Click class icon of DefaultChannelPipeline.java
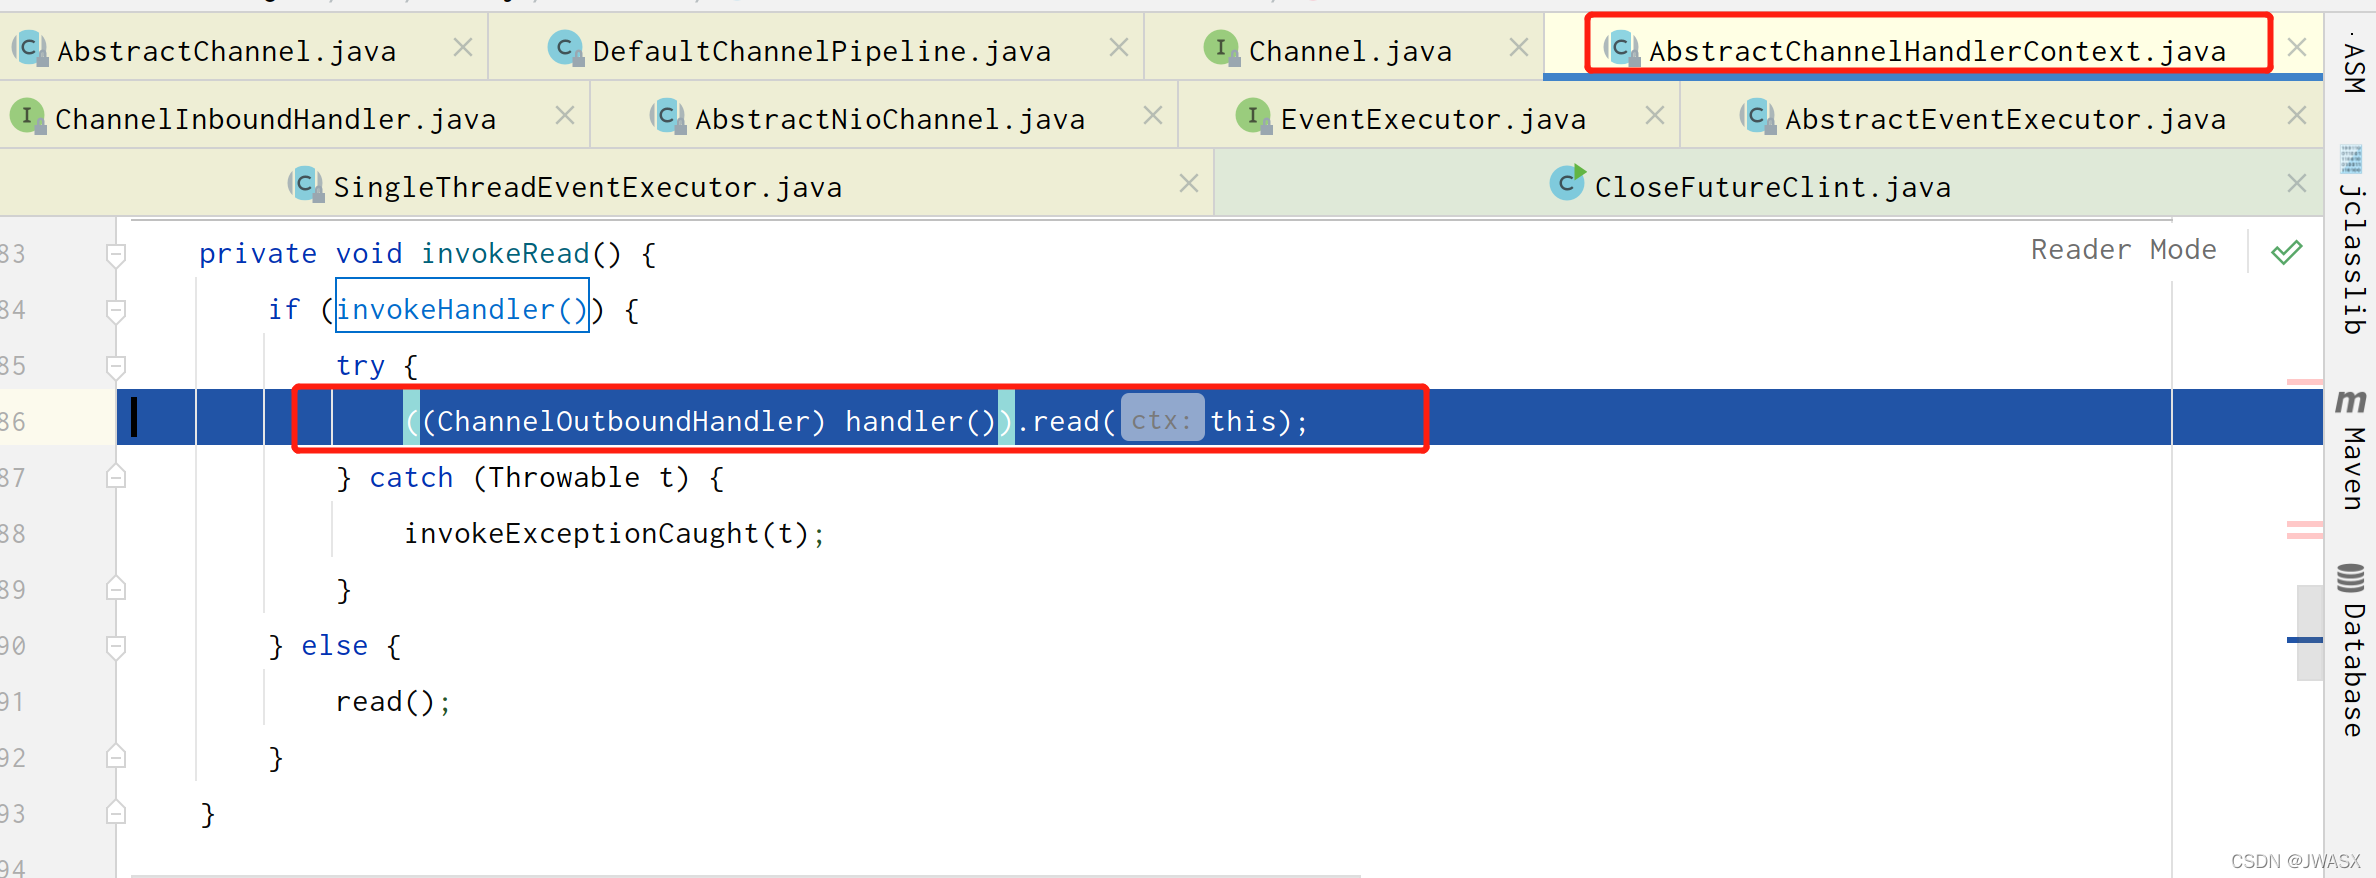 (x=565, y=47)
